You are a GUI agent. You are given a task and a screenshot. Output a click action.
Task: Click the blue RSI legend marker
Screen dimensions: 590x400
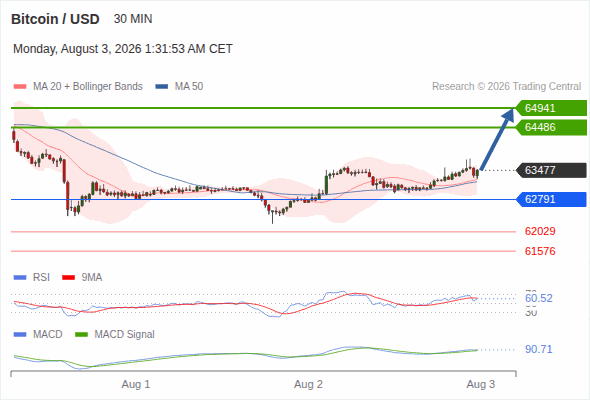click(20, 278)
